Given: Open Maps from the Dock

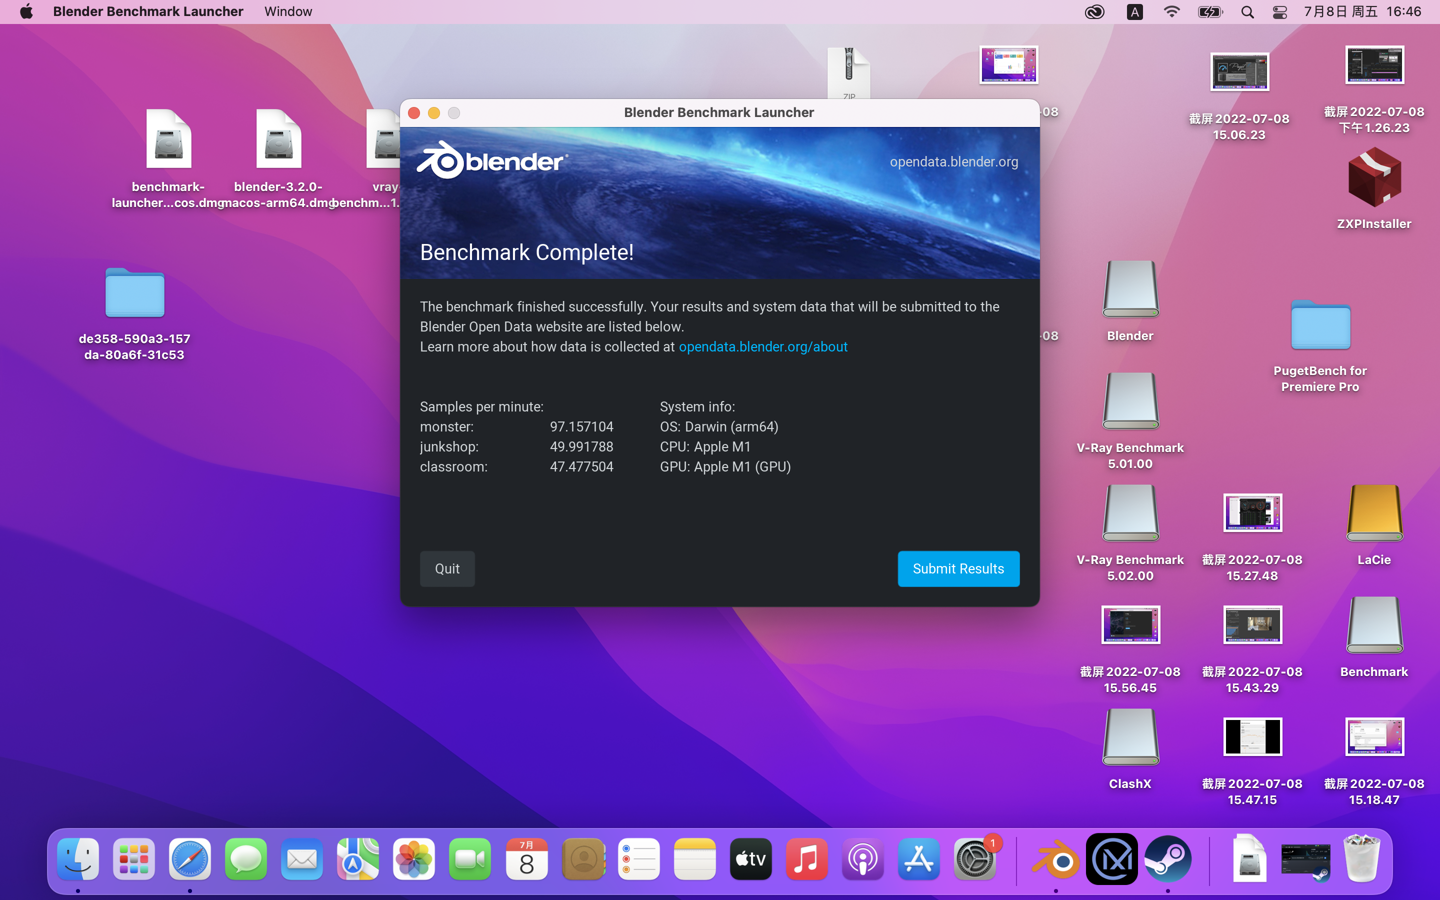Looking at the screenshot, I should [x=358, y=859].
